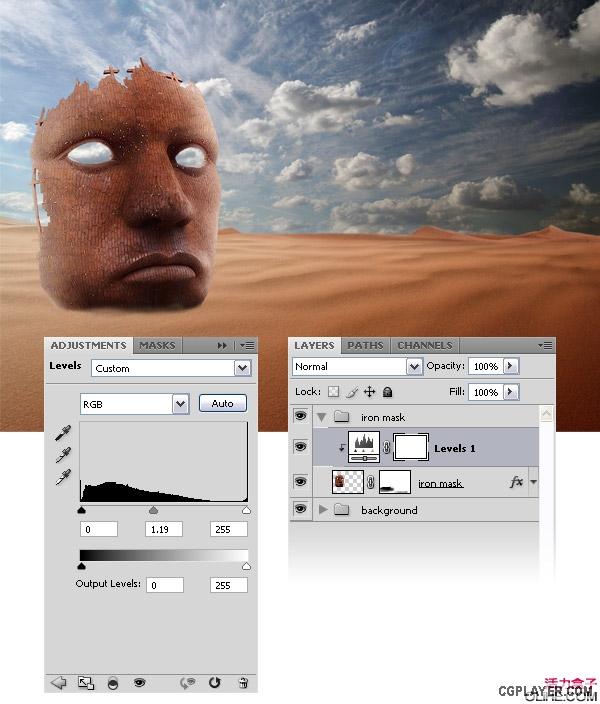This screenshot has width=600, height=704.
Task: Click the Auto levels button
Action: [x=223, y=403]
